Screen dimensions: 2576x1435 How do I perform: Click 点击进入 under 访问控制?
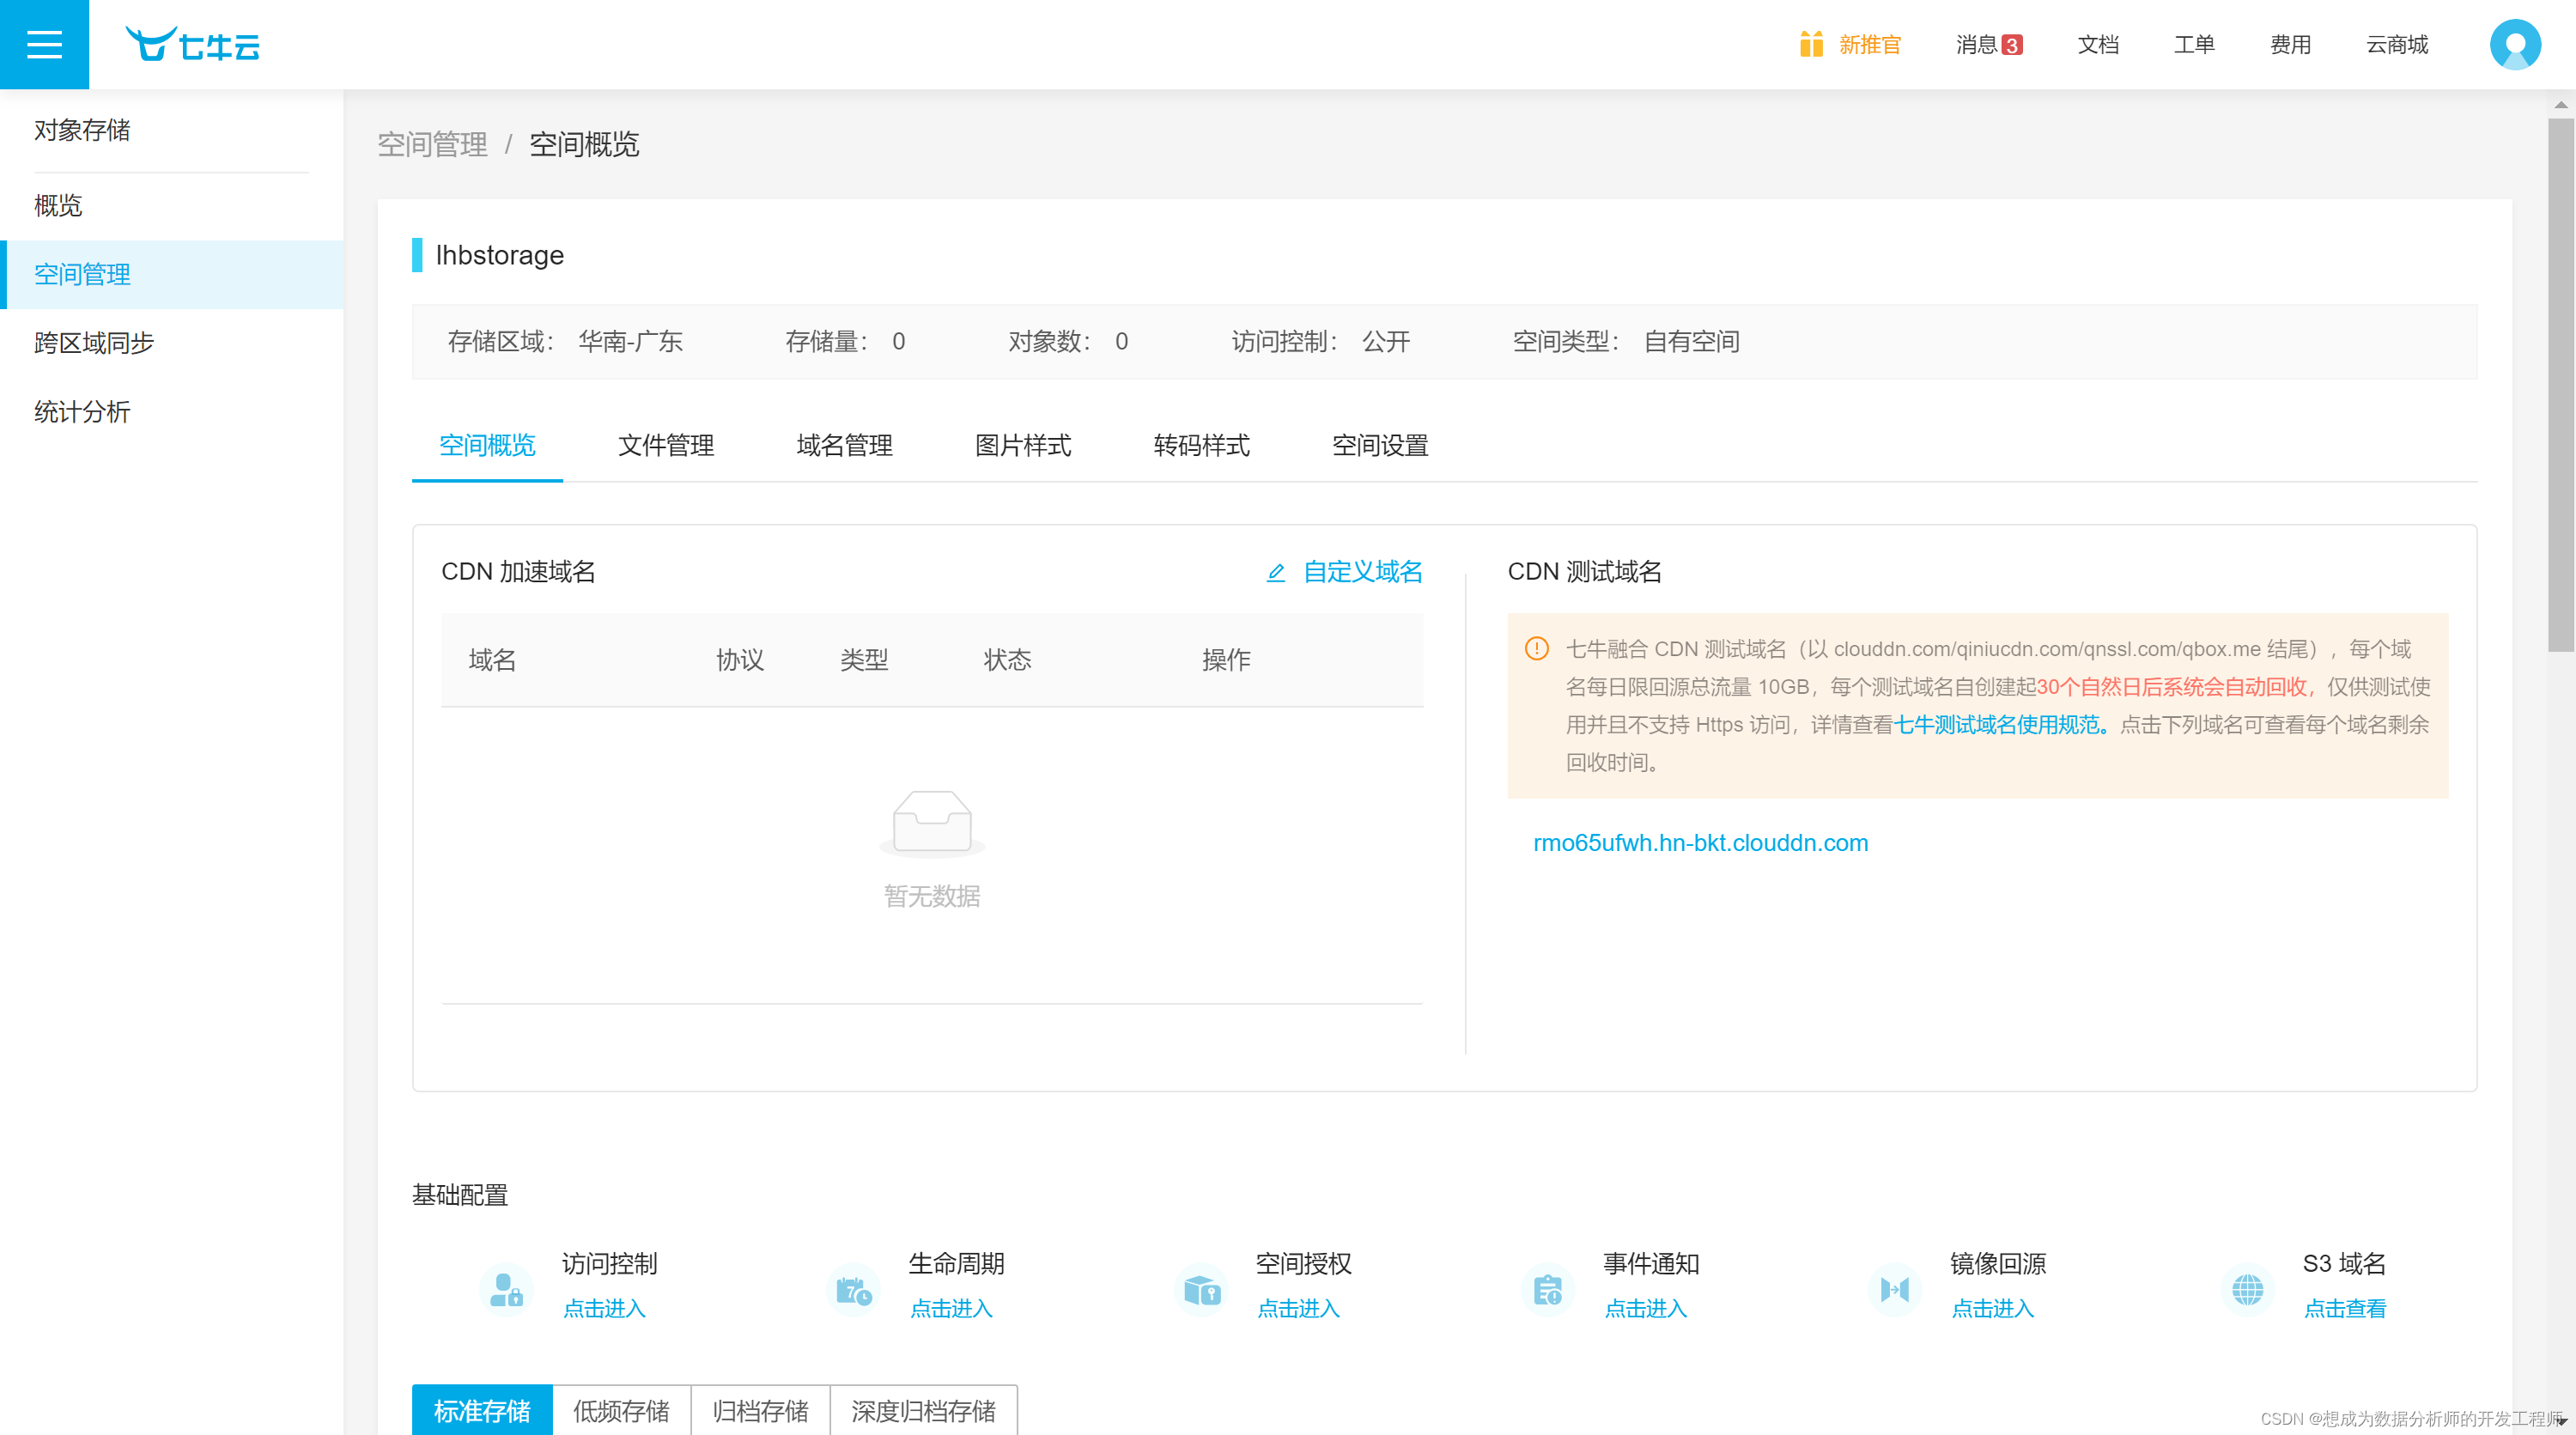pyautogui.click(x=604, y=1309)
